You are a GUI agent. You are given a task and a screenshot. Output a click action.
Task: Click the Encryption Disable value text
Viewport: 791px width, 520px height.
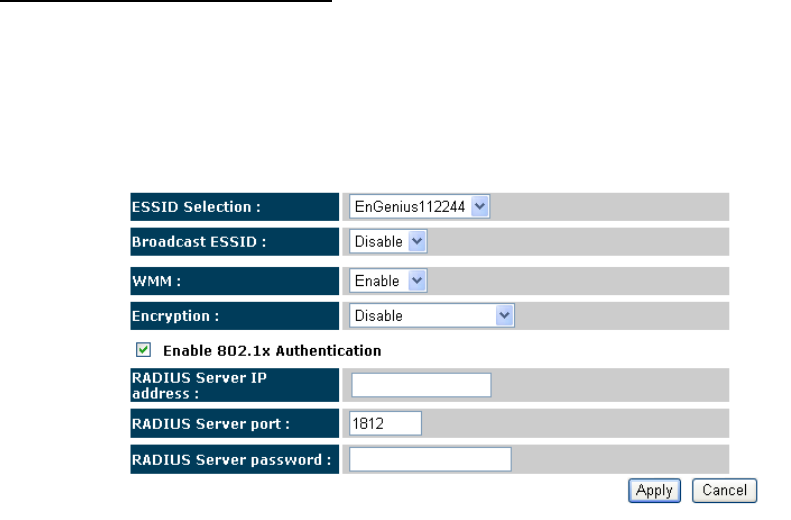[x=378, y=316]
